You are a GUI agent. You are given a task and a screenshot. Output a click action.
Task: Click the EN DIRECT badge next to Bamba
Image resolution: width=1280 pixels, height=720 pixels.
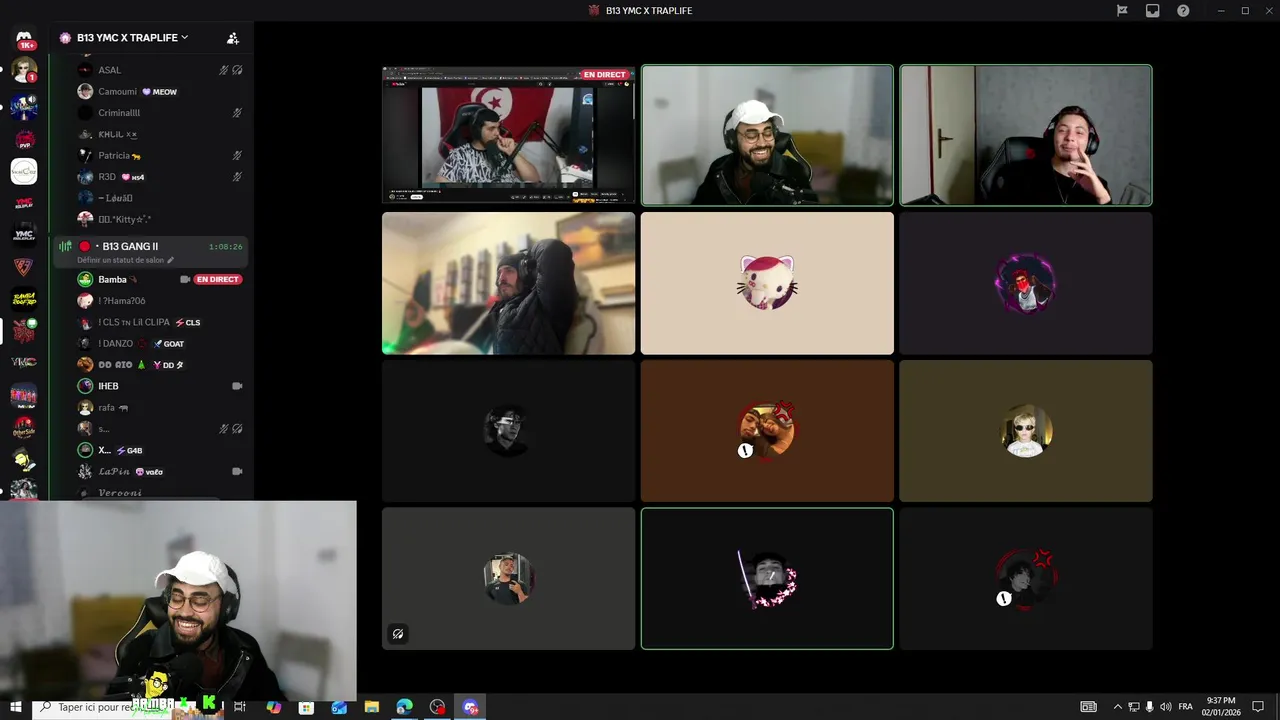[217, 279]
